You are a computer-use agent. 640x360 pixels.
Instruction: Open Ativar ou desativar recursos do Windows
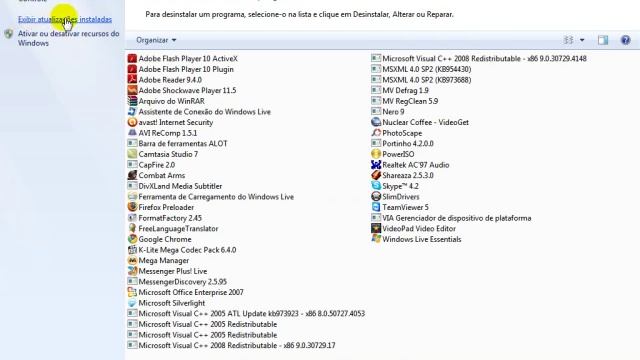[x=69, y=38]
